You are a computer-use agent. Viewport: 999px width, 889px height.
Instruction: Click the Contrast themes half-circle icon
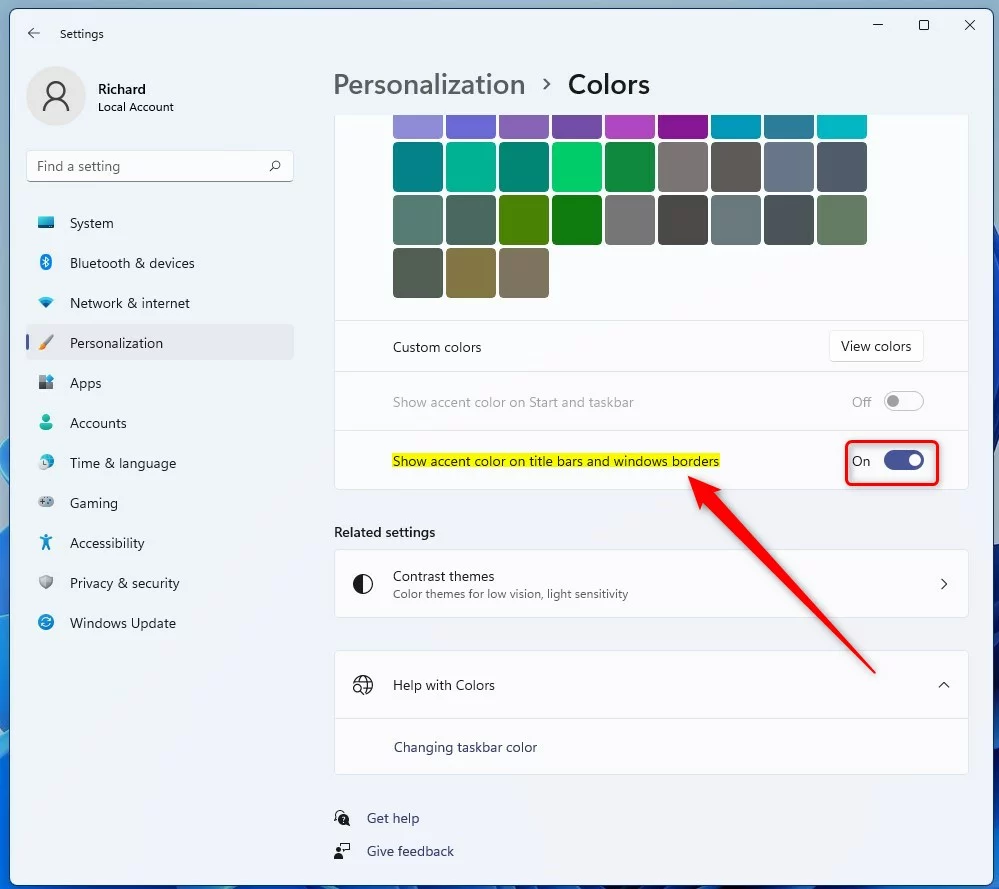point(363,584)
